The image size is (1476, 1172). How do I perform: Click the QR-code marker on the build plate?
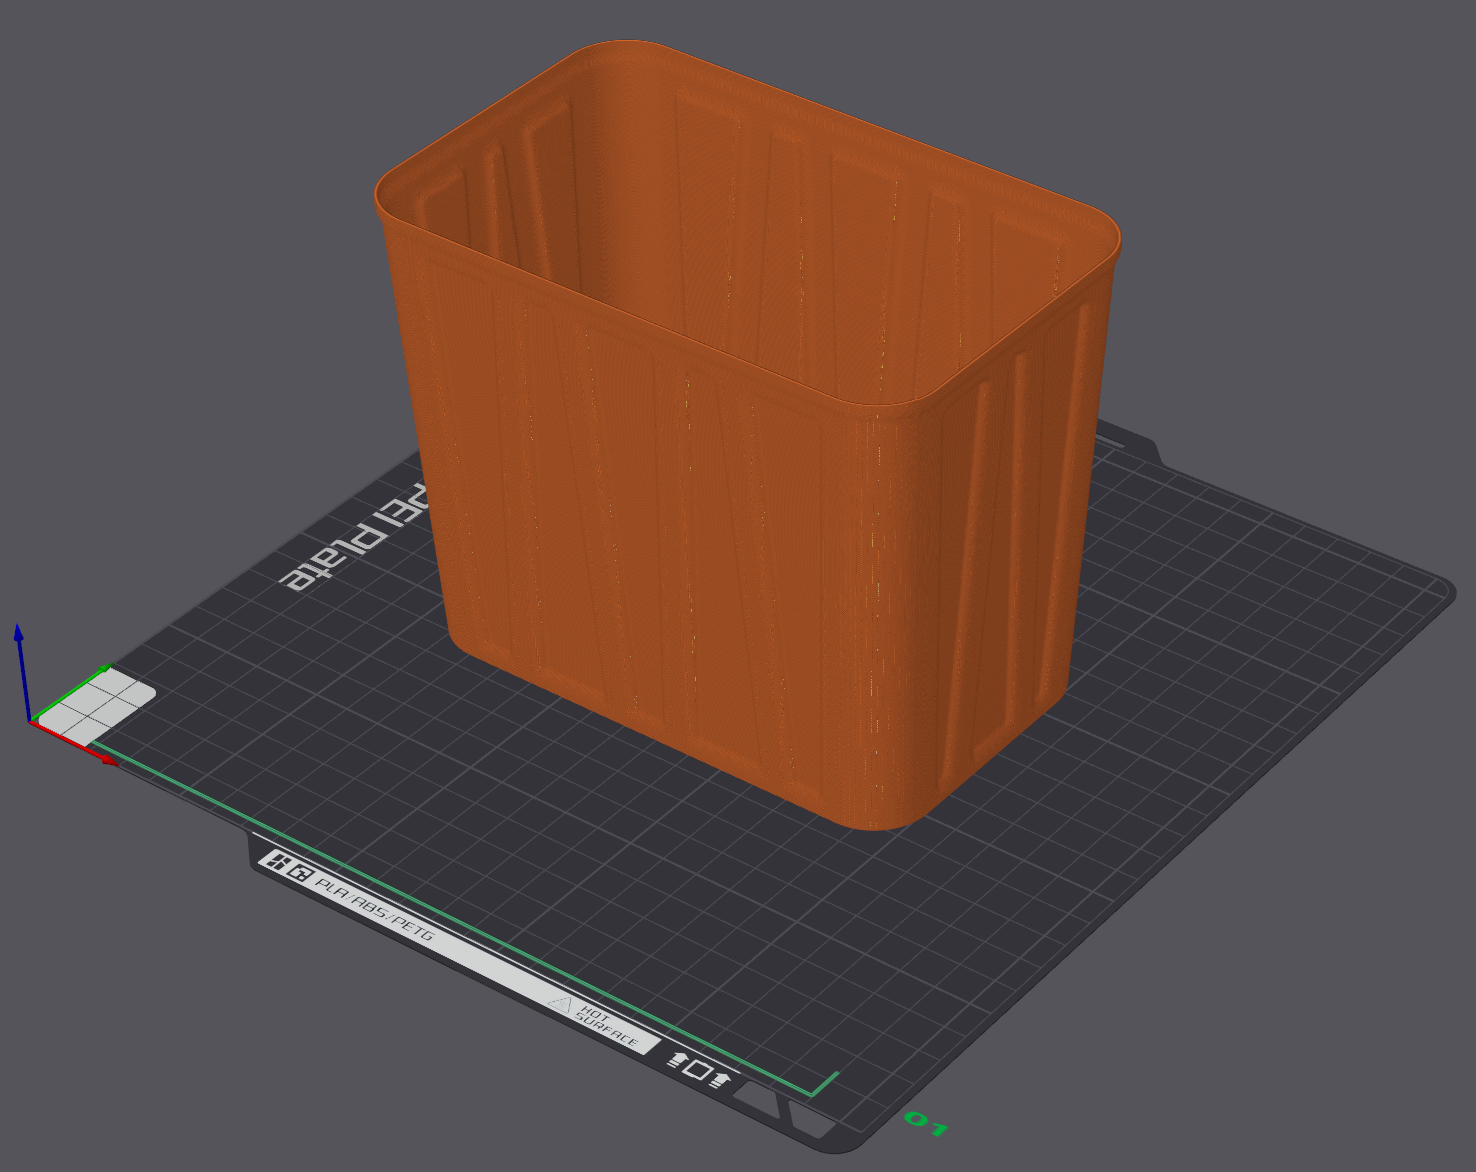point(300,873)
